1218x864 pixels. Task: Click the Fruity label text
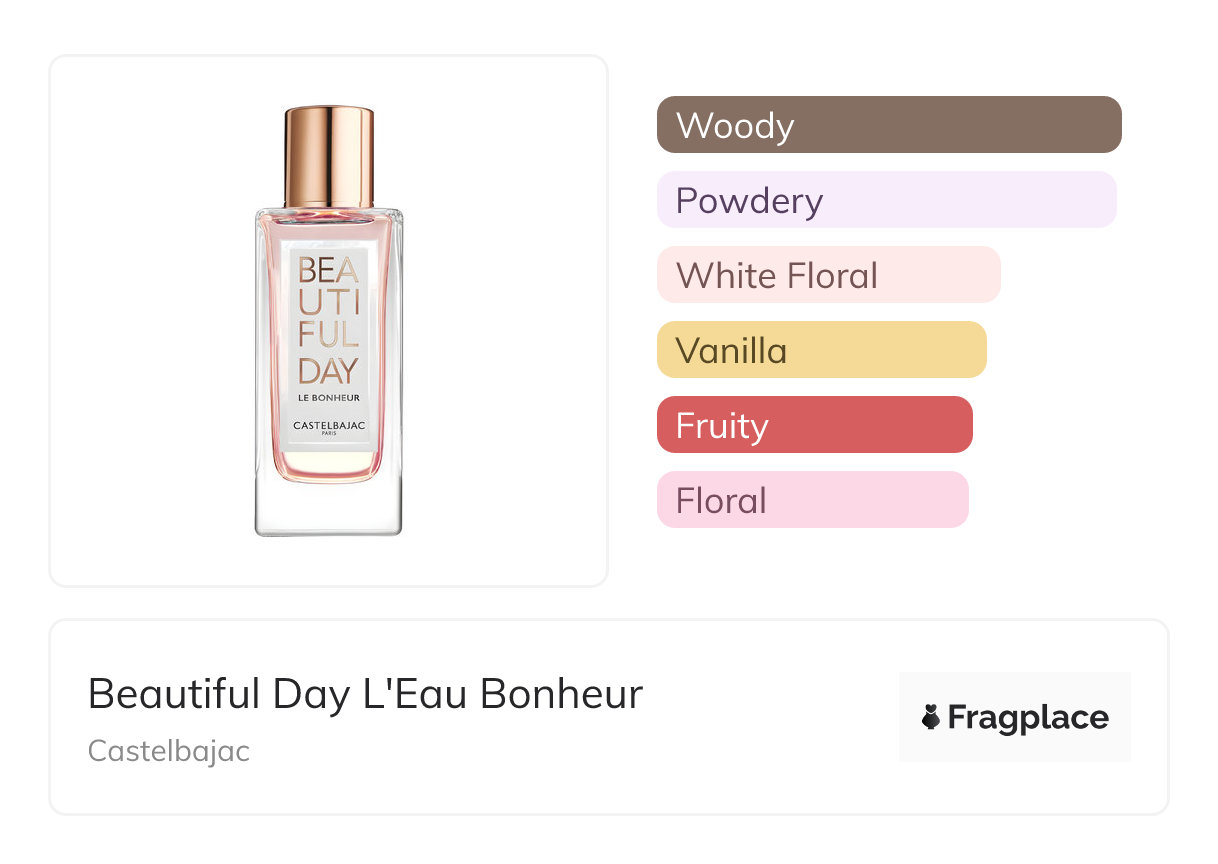click(722, 426)
